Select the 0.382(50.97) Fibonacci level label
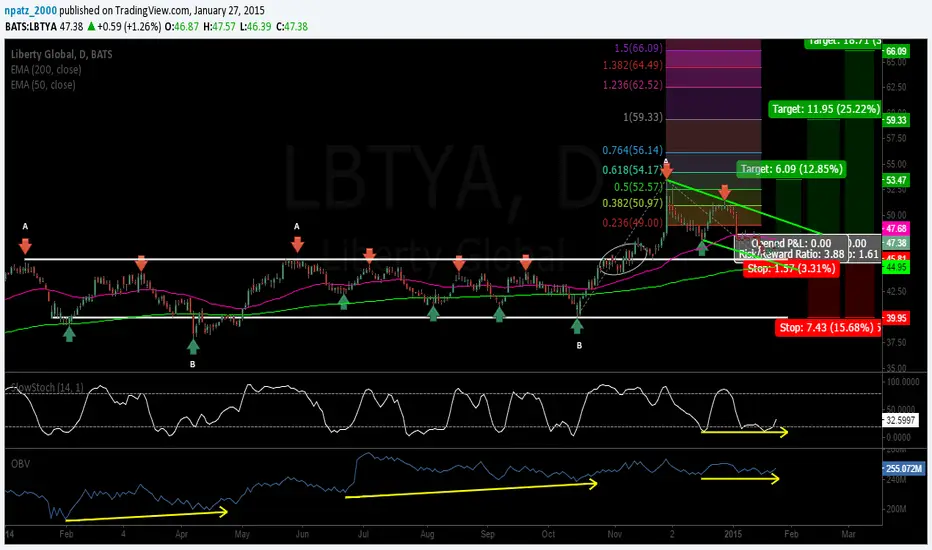 tap(632, 203)
